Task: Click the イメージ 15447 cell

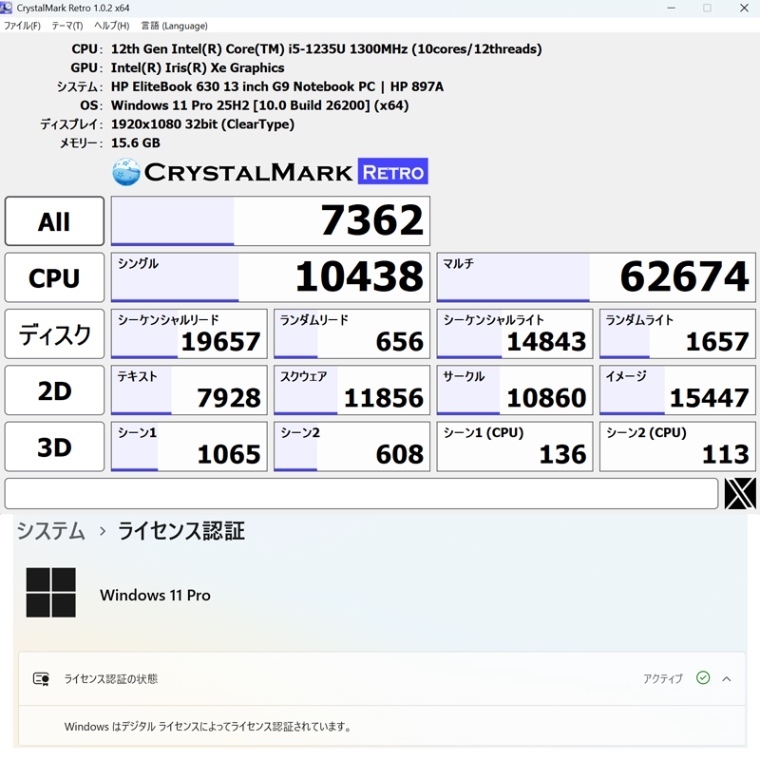Action: [x=677, y=390]
